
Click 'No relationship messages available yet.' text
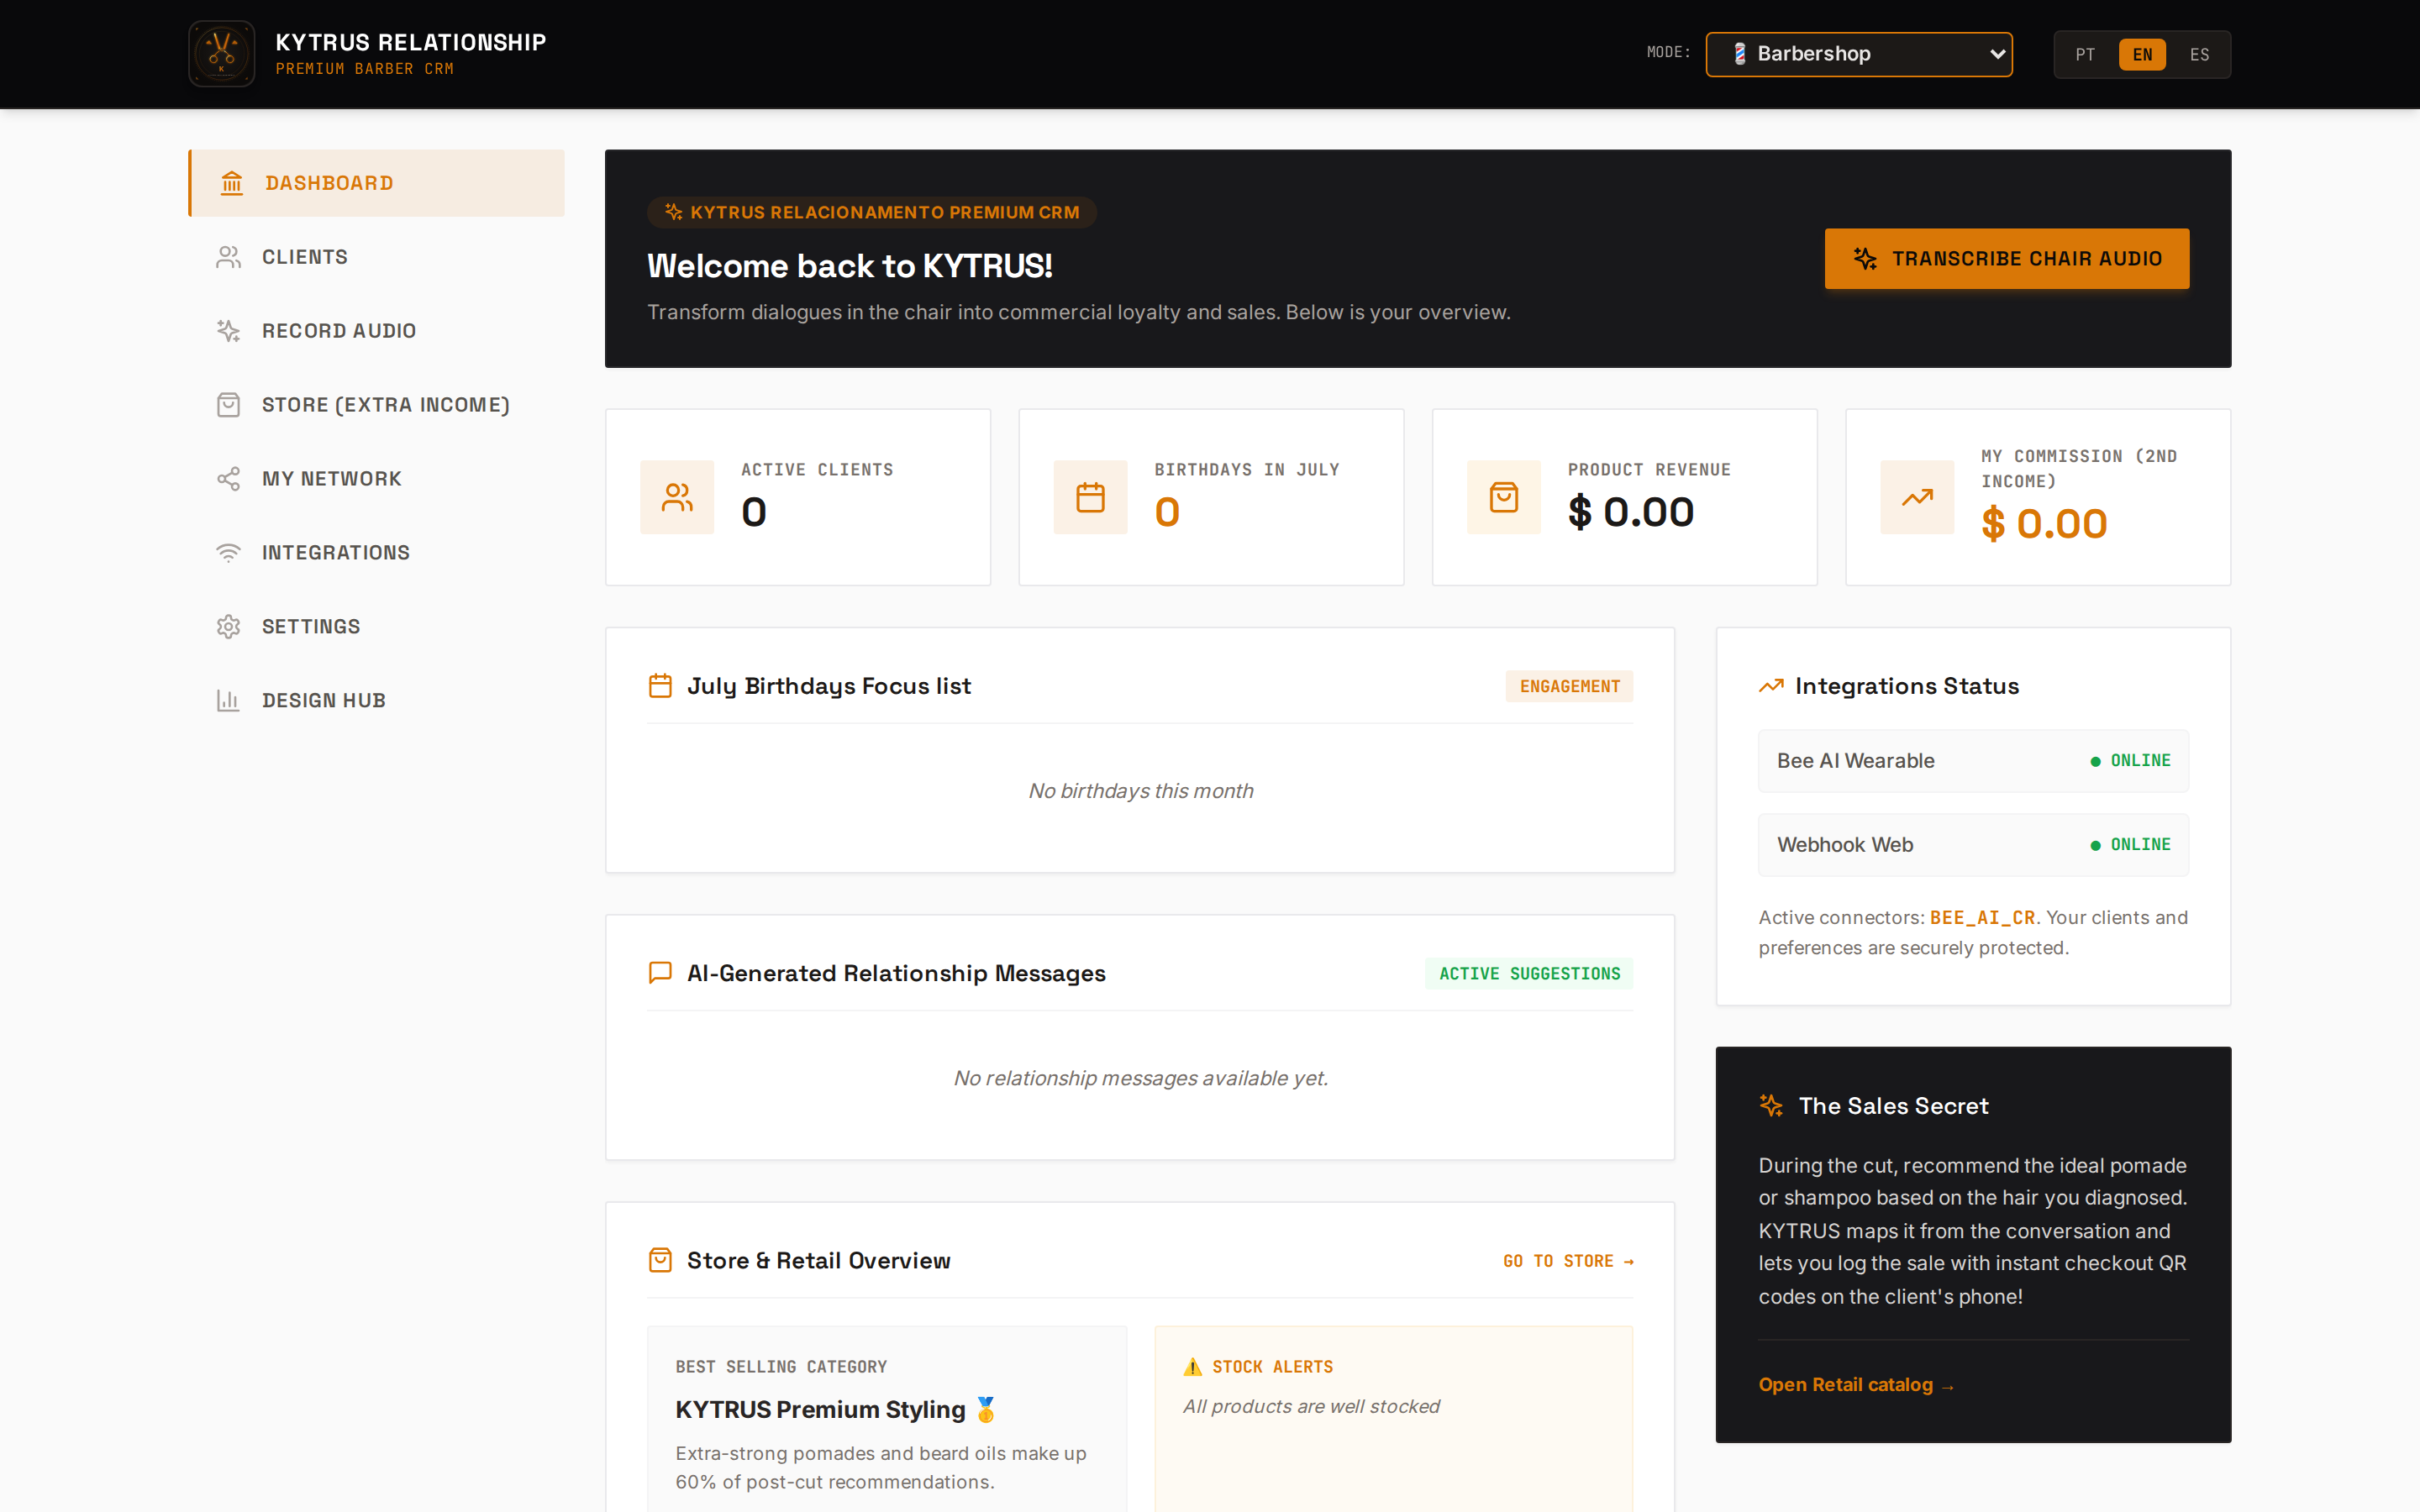click(x=1140, y=1078)
